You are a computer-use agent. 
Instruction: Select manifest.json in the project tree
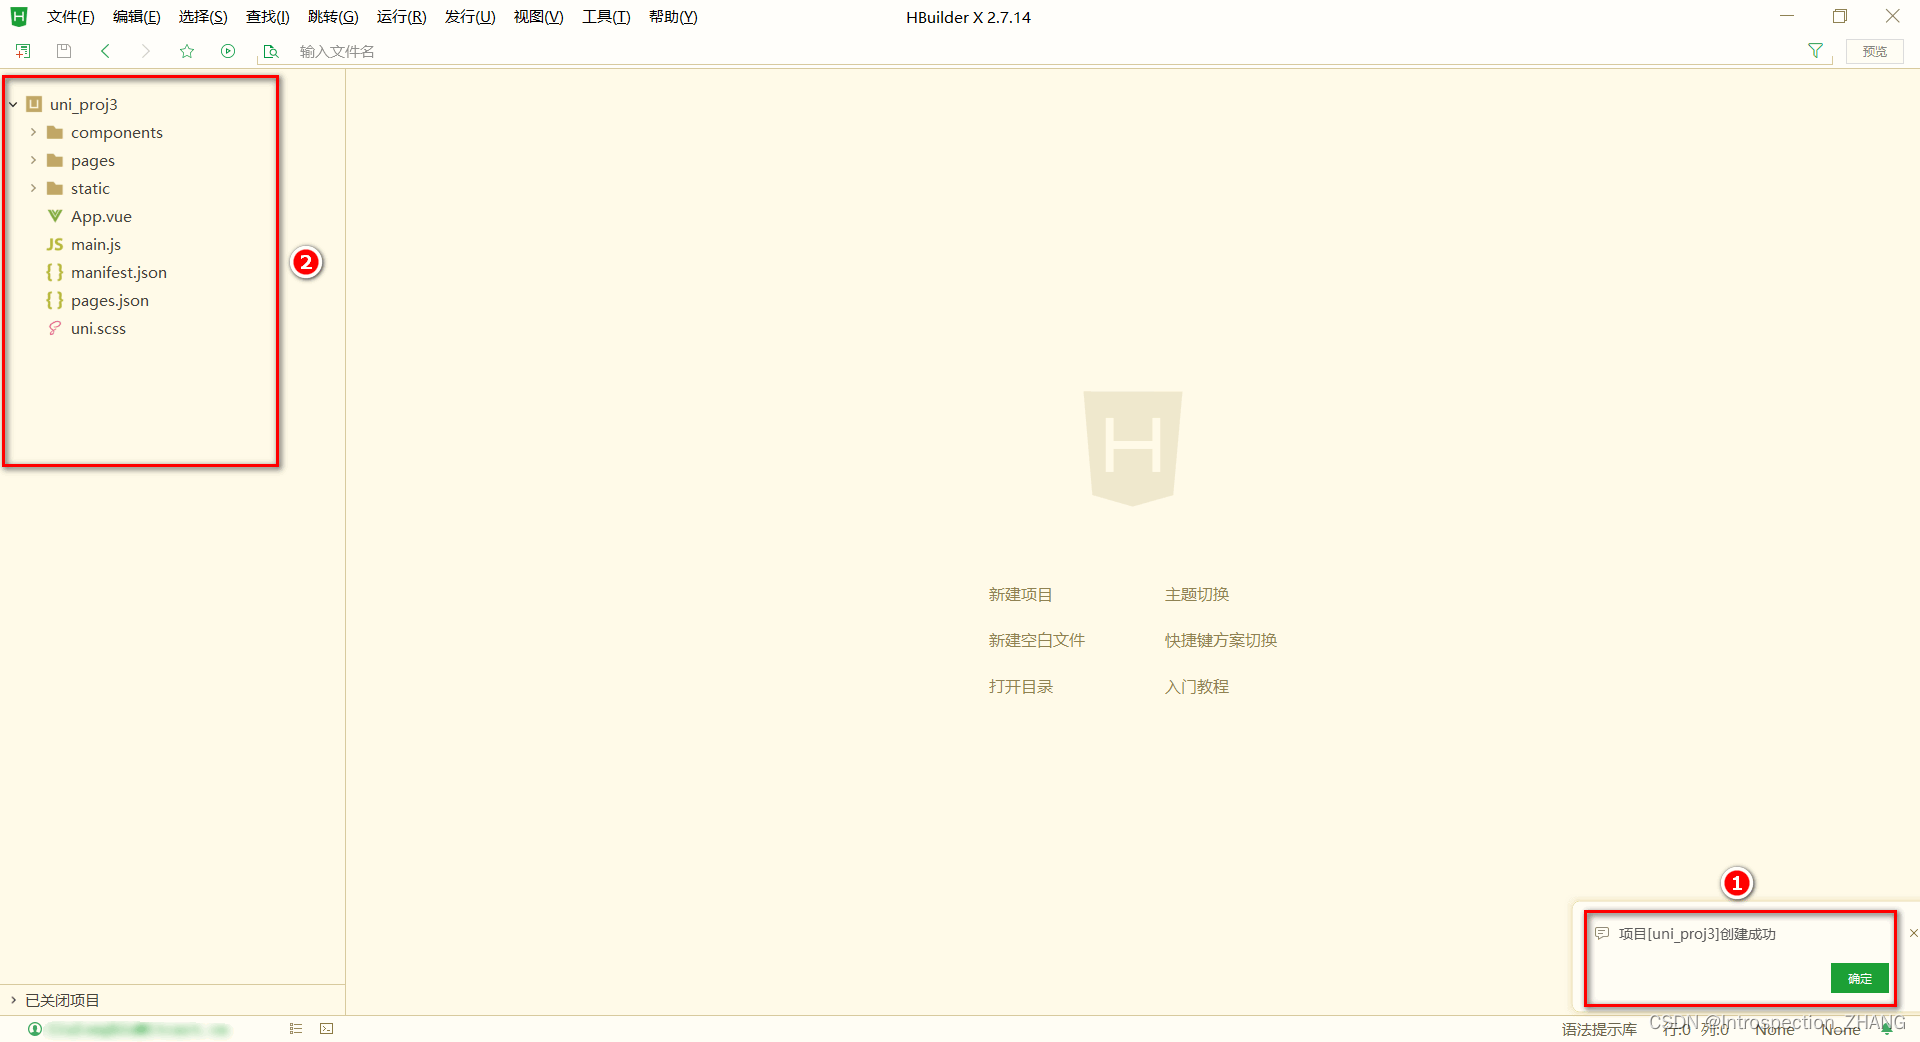(x=119, y=272)
